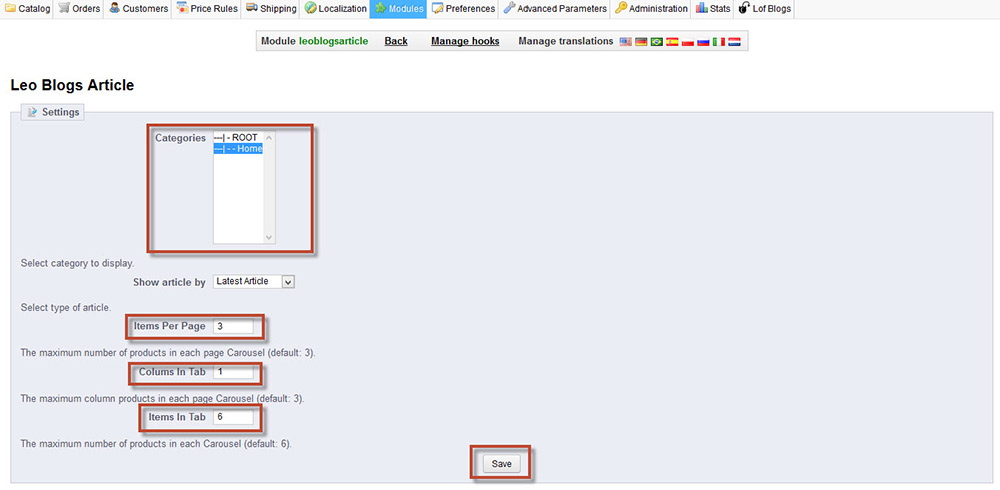
Task: Click the Brazilian flag translation icon
Action: pos(656,41)
